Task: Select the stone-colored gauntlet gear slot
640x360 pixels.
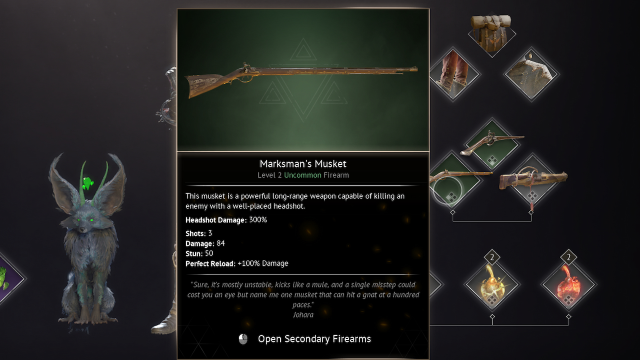Action: click(531, 74)
